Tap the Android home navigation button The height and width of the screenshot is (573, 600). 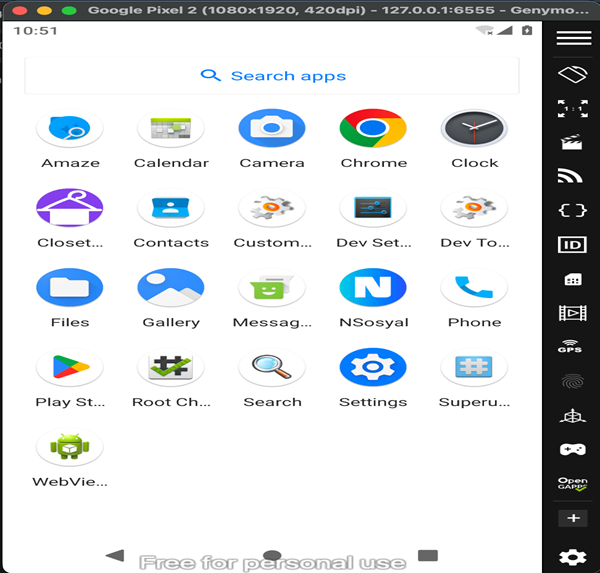pos(272,555)
